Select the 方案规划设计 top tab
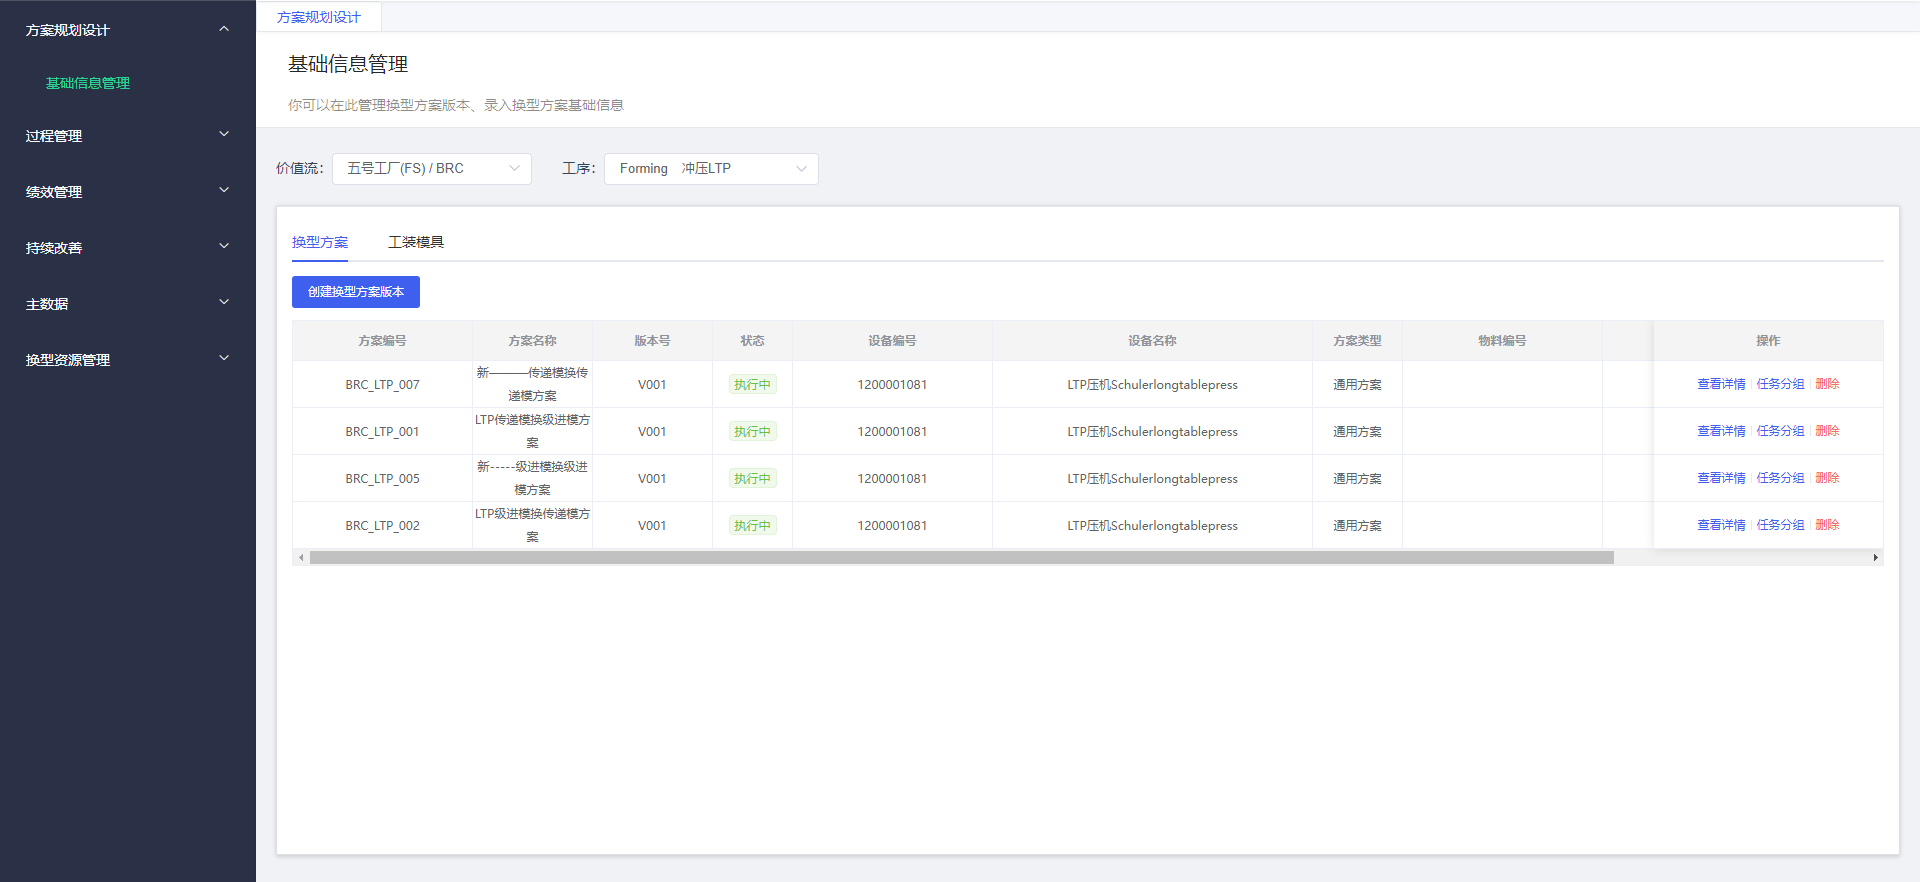The height and width of the screenshot is (882, 1920). click(x=319, y=17)
